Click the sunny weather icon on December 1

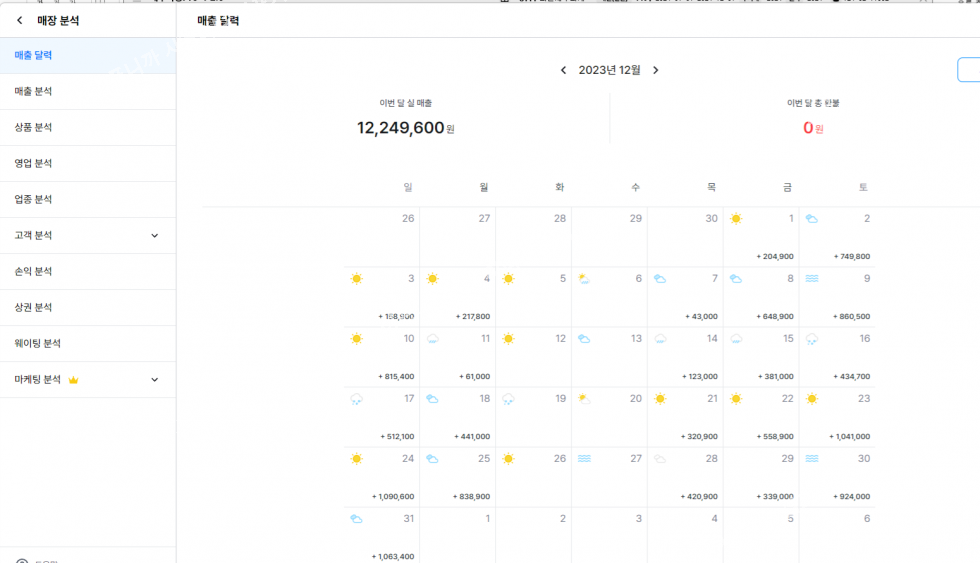tap(736, 219)
